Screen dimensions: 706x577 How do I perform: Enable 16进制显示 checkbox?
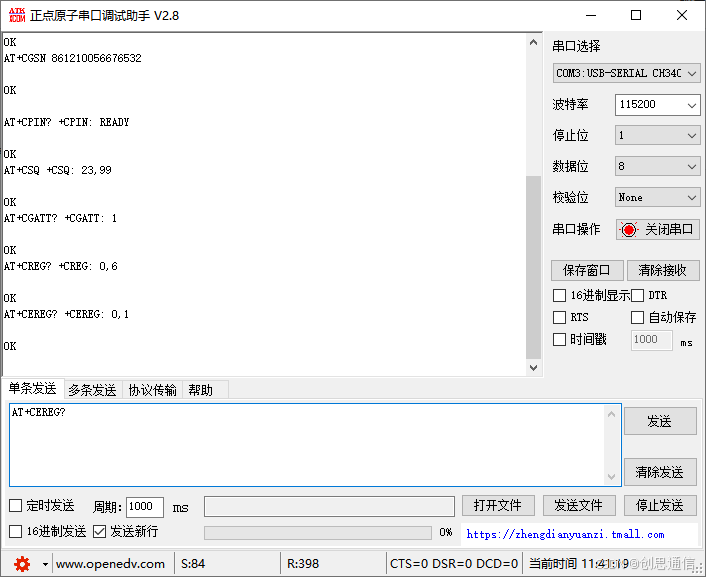[x=559, y=295]
